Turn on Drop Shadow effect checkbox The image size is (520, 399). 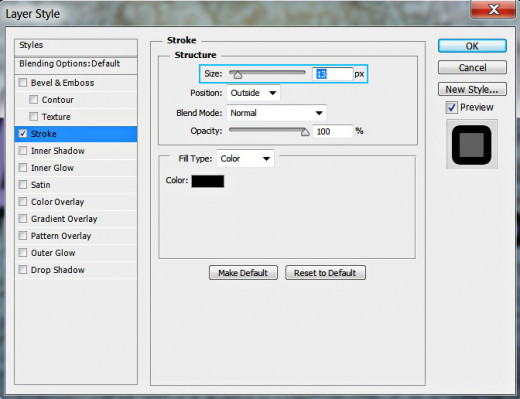click(x=23, y=270)
